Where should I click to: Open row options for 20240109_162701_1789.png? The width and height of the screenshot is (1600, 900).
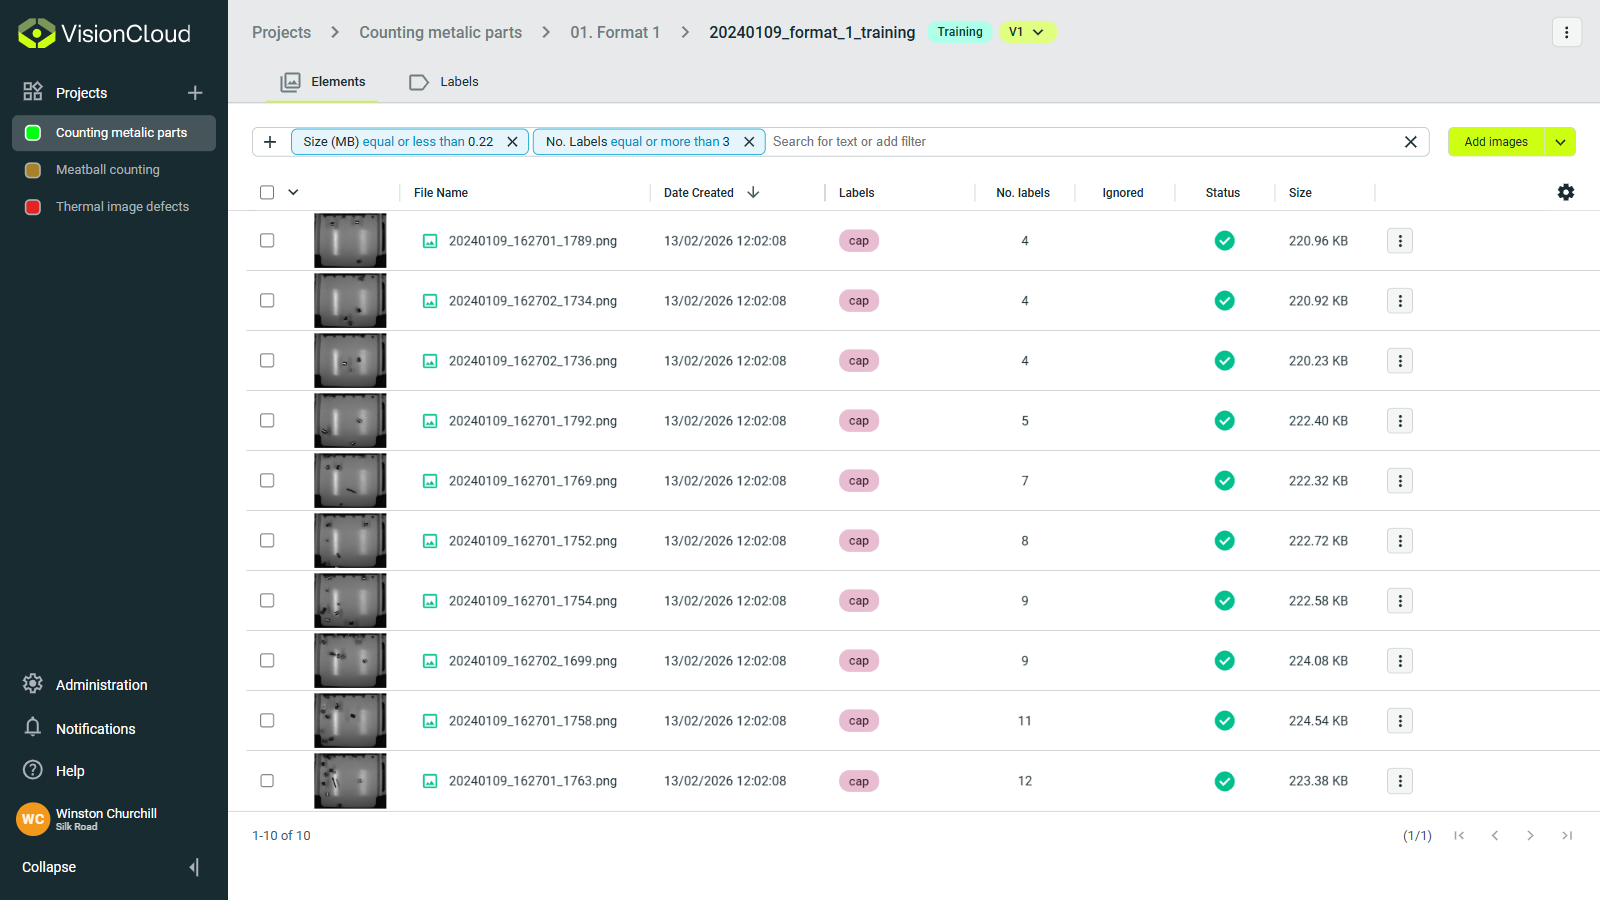coord(1400,241)
